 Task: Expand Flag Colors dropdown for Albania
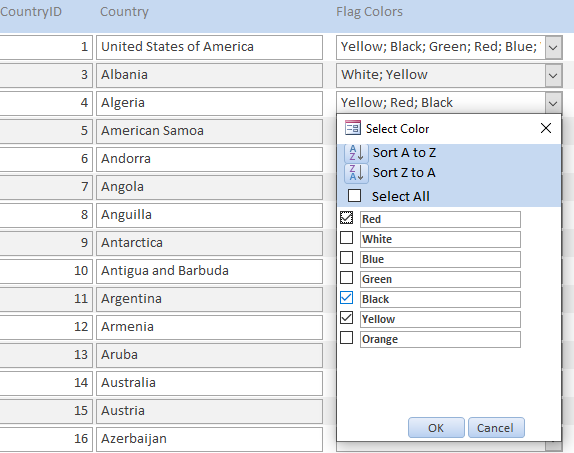[x=553, y=75]
